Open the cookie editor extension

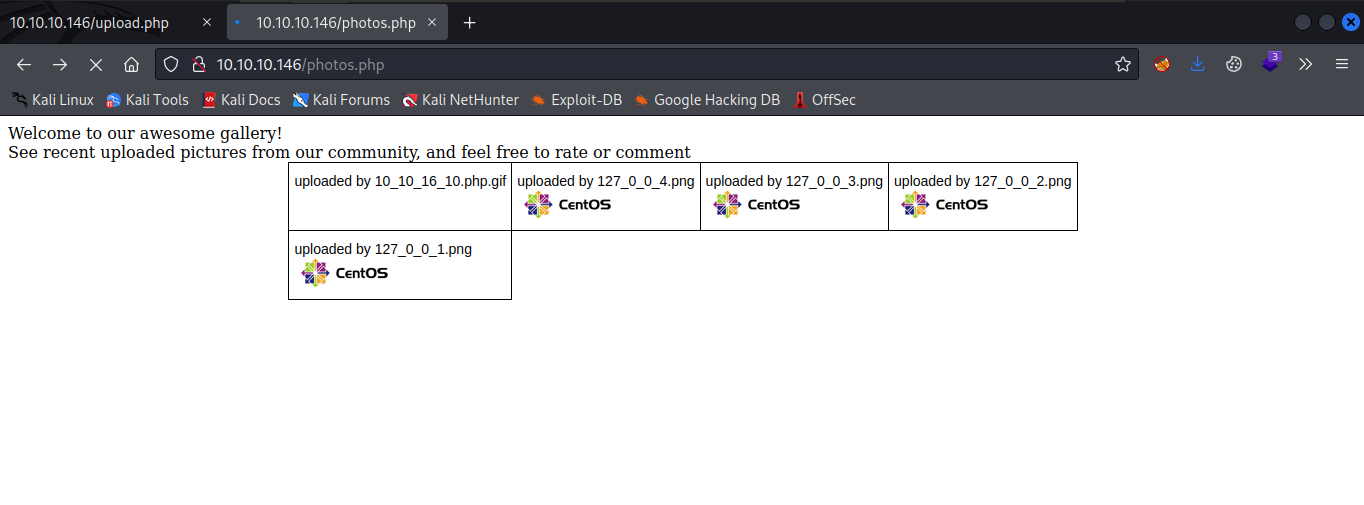(x=1234, y=64)
